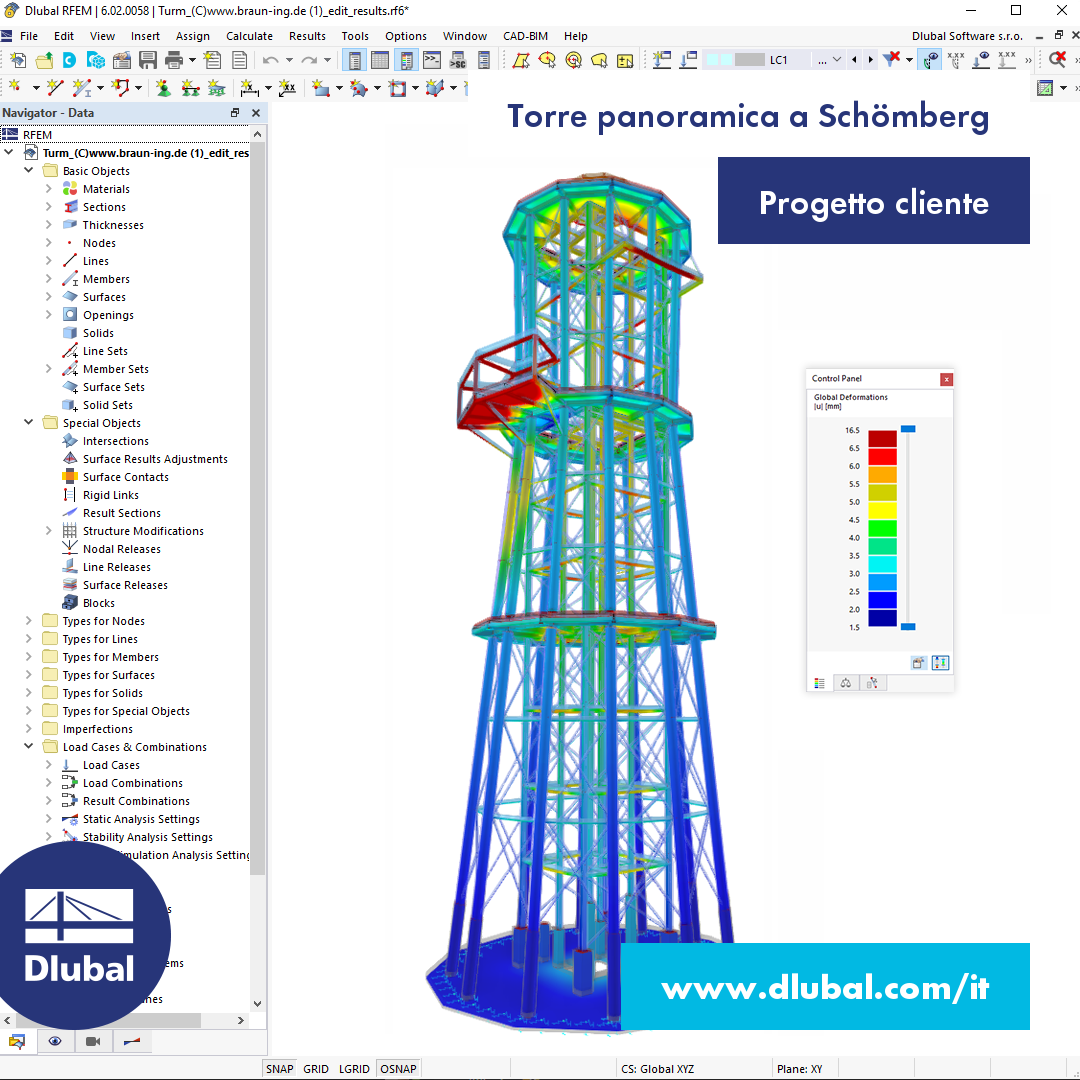Viewport: 1080px width, 1080px height.
Task: Open Control Panel filter tab icon
Action: click(872, 683)
